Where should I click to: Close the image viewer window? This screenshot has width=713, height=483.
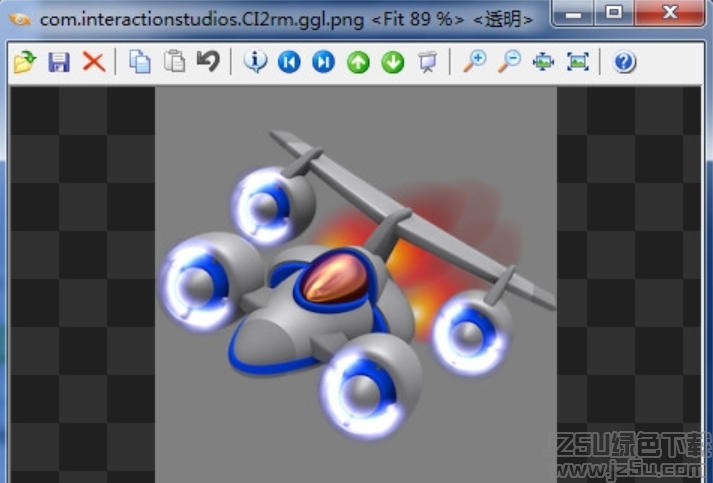click(670, 13)
